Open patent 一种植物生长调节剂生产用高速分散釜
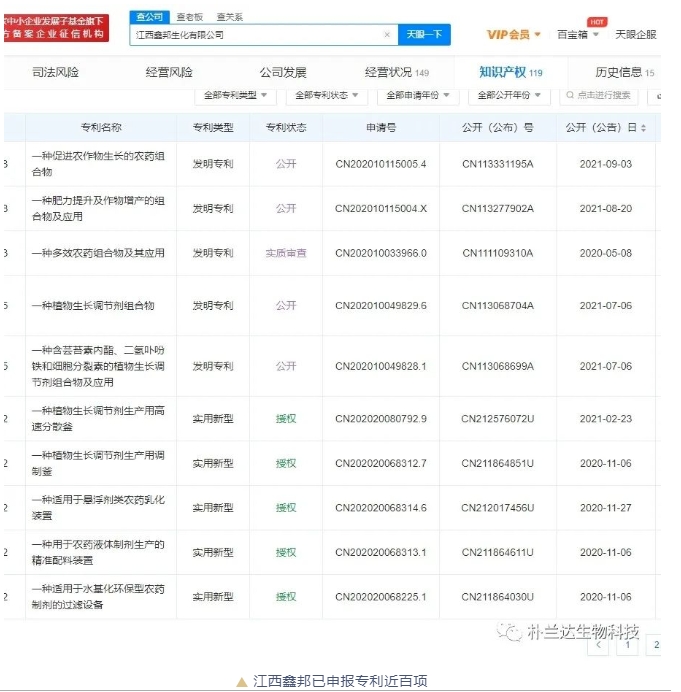 point(98,418)
